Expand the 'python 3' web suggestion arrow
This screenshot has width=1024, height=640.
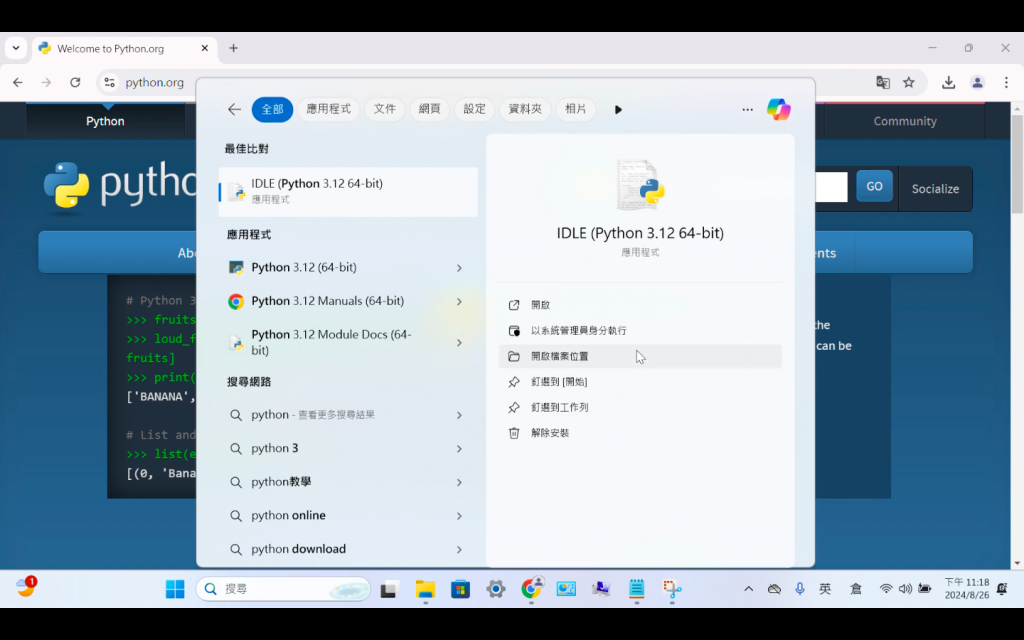coord(459,449)
